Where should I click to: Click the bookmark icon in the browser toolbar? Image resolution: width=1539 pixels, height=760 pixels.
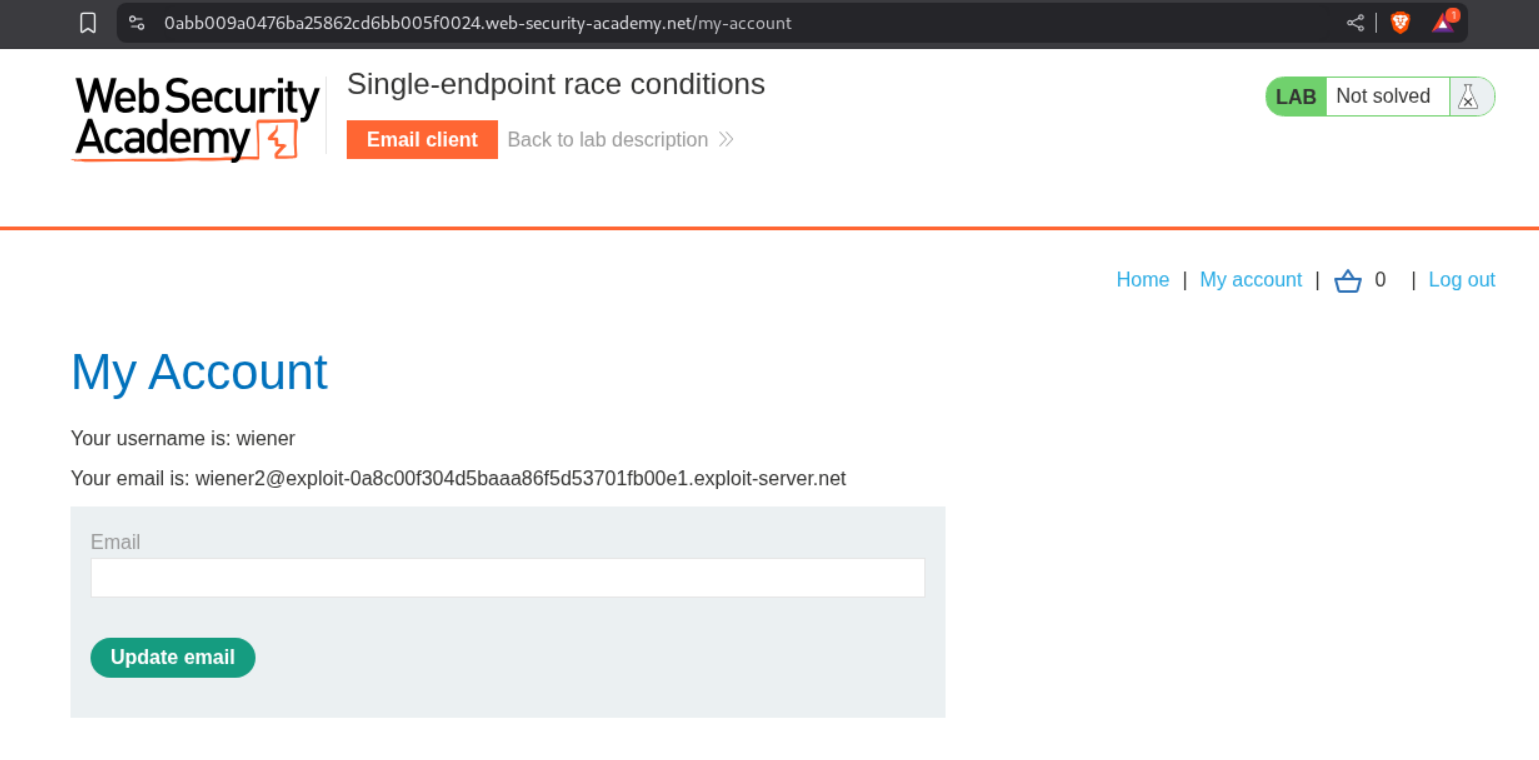click(88, 23)
